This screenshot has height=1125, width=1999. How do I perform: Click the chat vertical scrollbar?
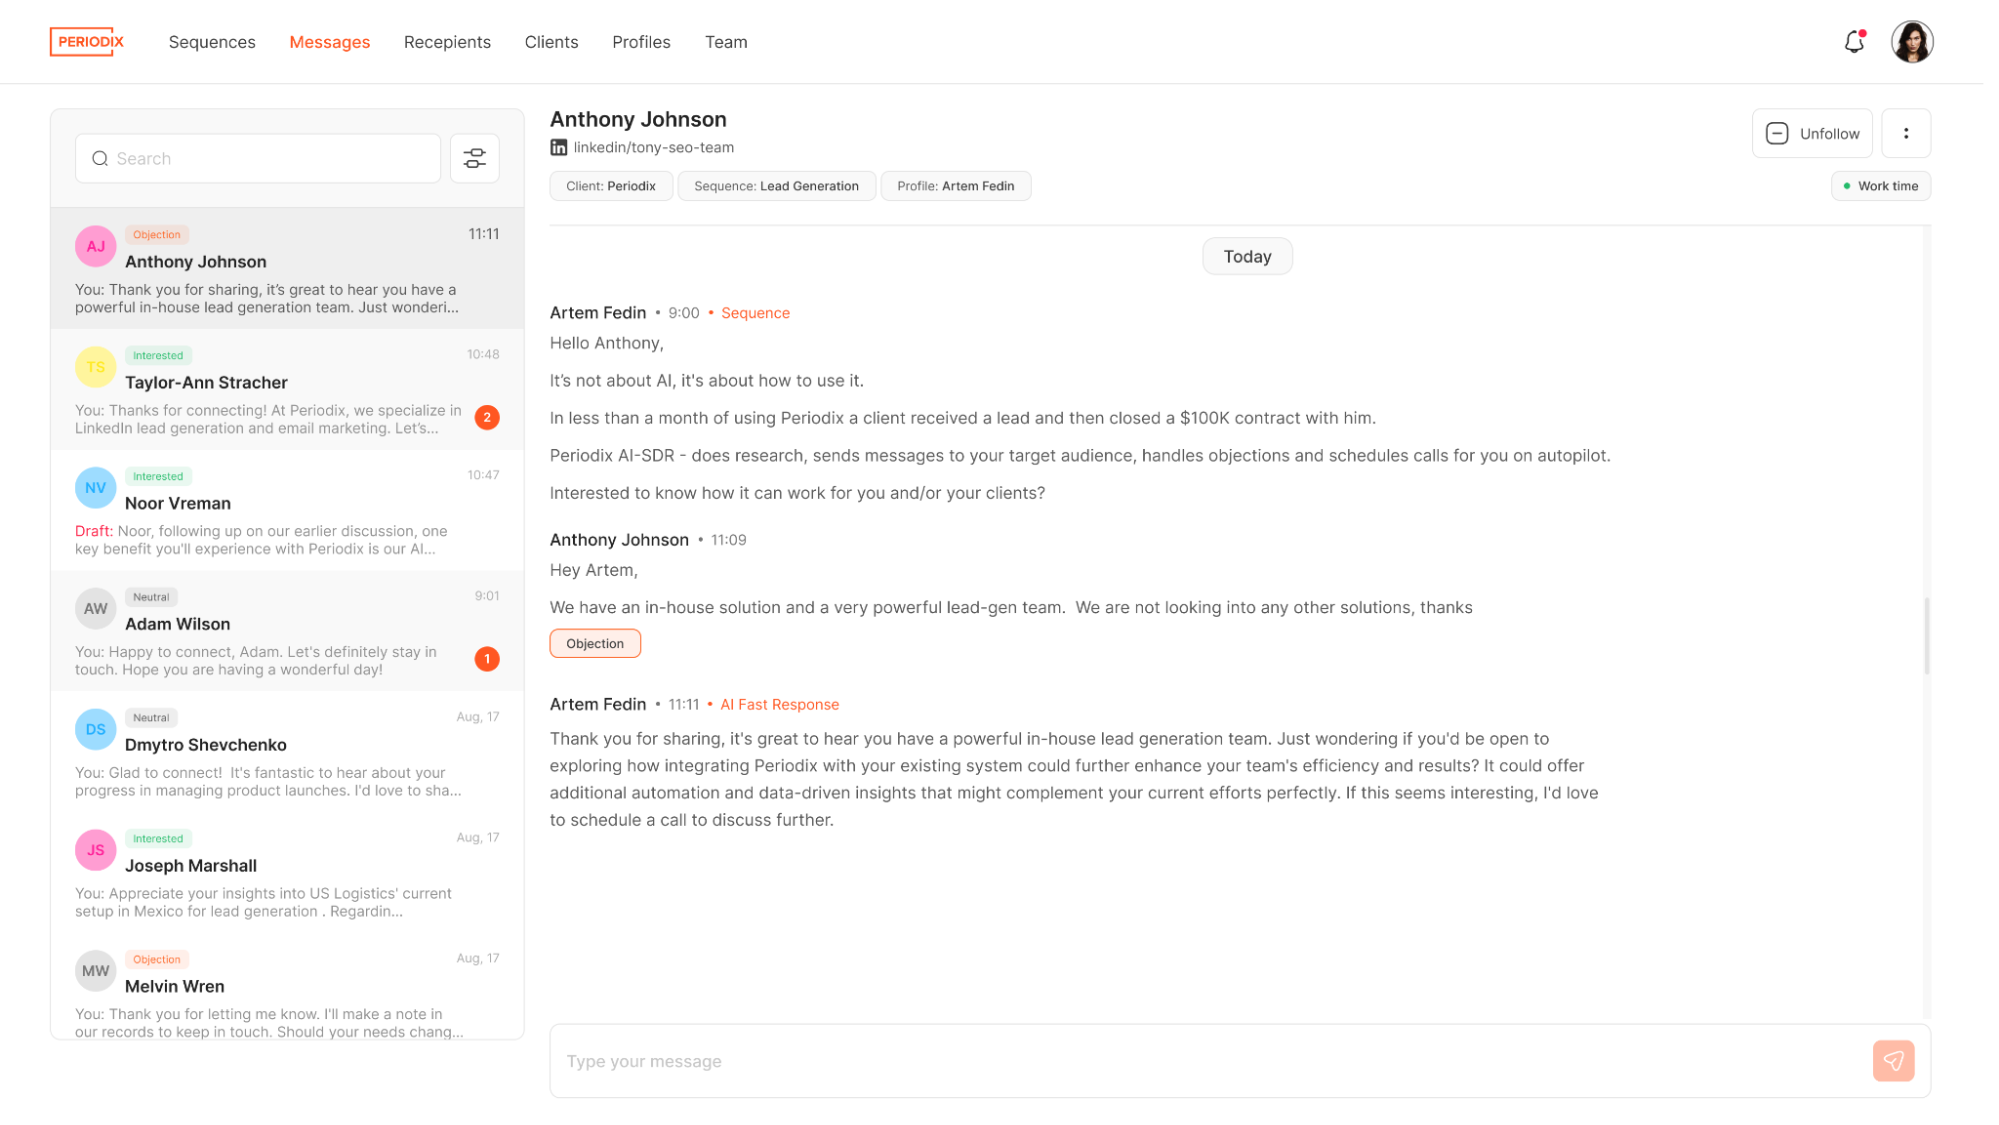(x=1926, y=635)
